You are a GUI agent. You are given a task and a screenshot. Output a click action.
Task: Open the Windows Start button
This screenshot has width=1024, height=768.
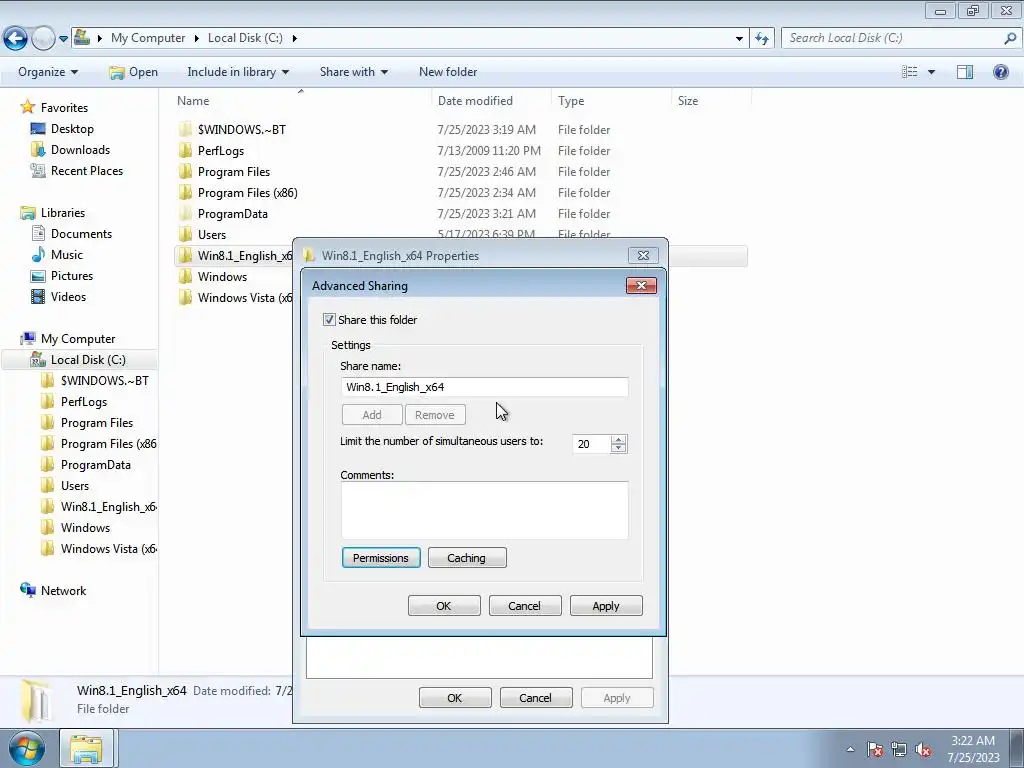[25, 749]
